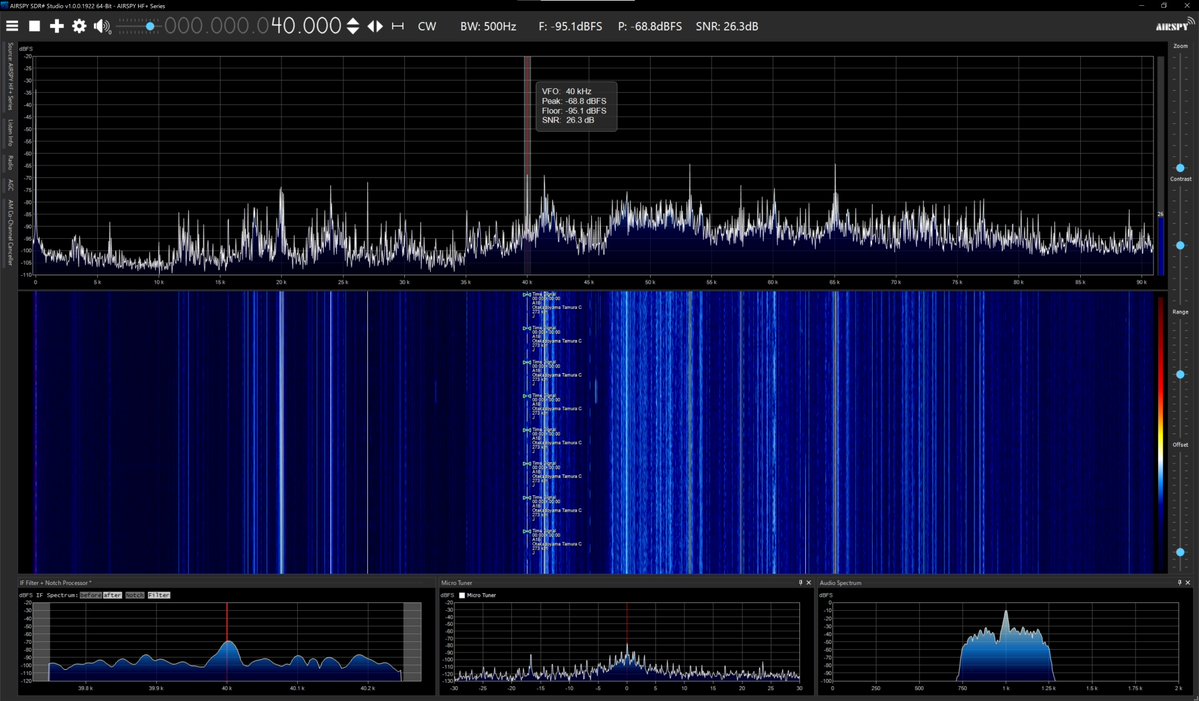The image size is (1199, 701).
Task: Click the Filter button in IF Spectrum
Action: tap(160, 595)
